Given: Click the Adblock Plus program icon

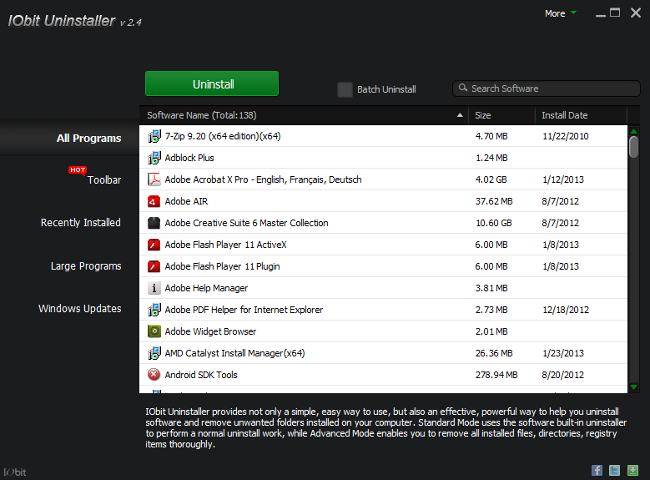Looking at the screenshot, I should 154,158.
